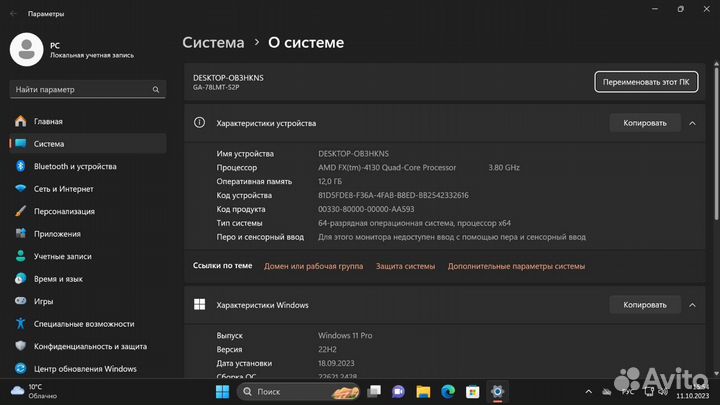The height and width of the screenshot is (405, 720).
Task: Open Специальные возможности settings
Action: click(x=84, y=324)
